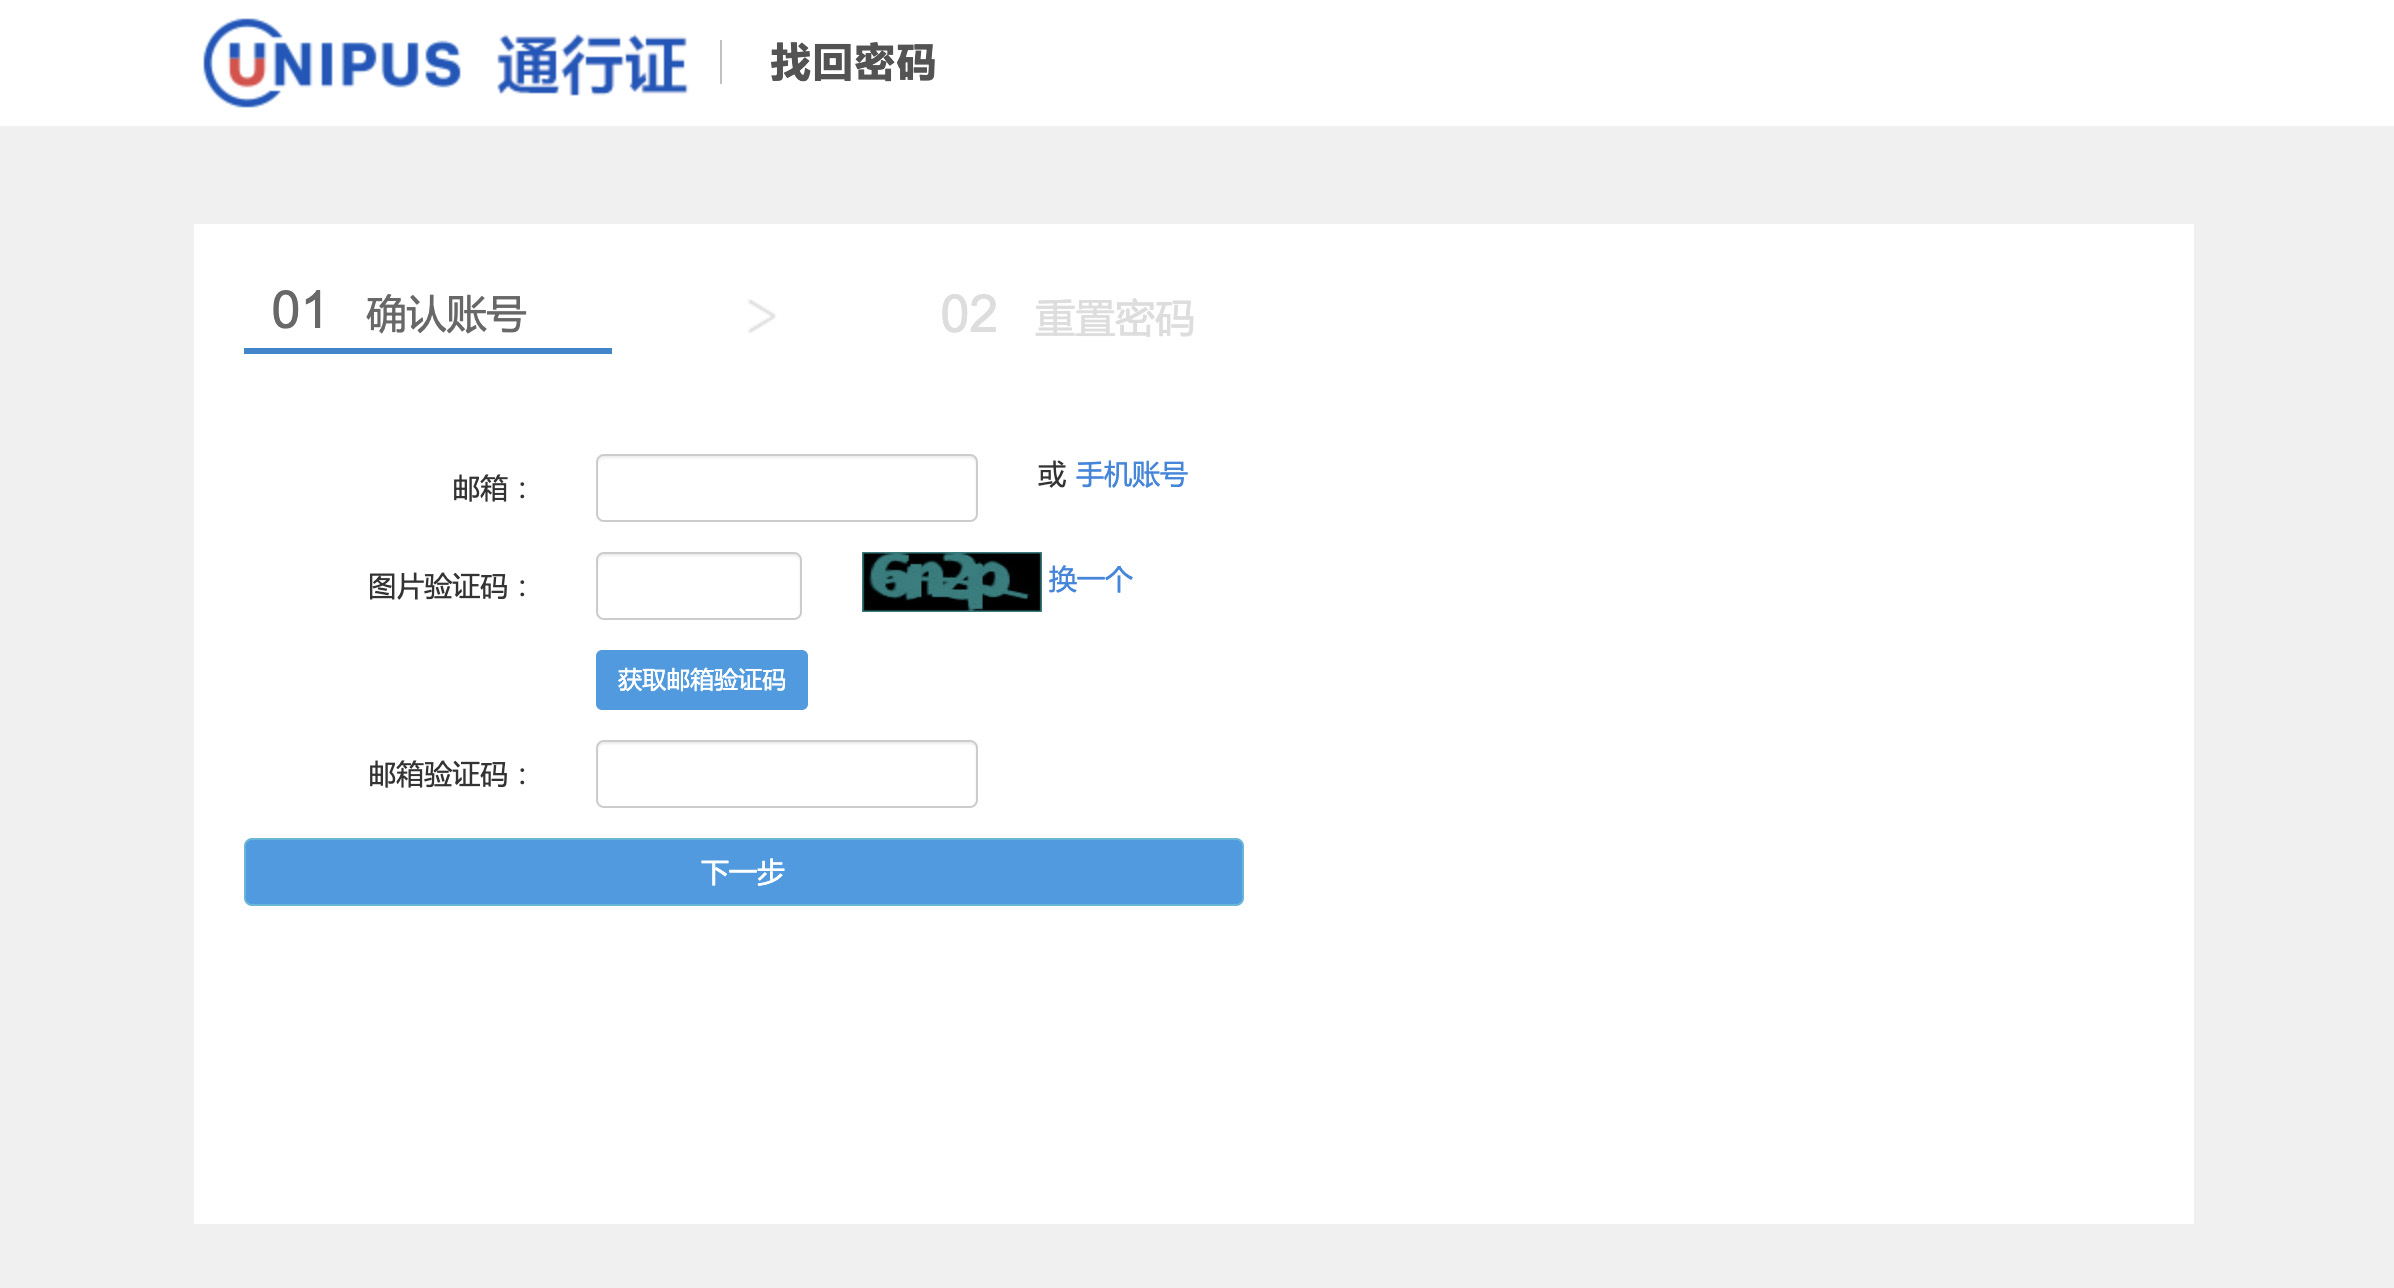Click the 邮箱验证码 input field
Screen dimensions: 2394x1288
pyautogui.click(x=786, y=773)
